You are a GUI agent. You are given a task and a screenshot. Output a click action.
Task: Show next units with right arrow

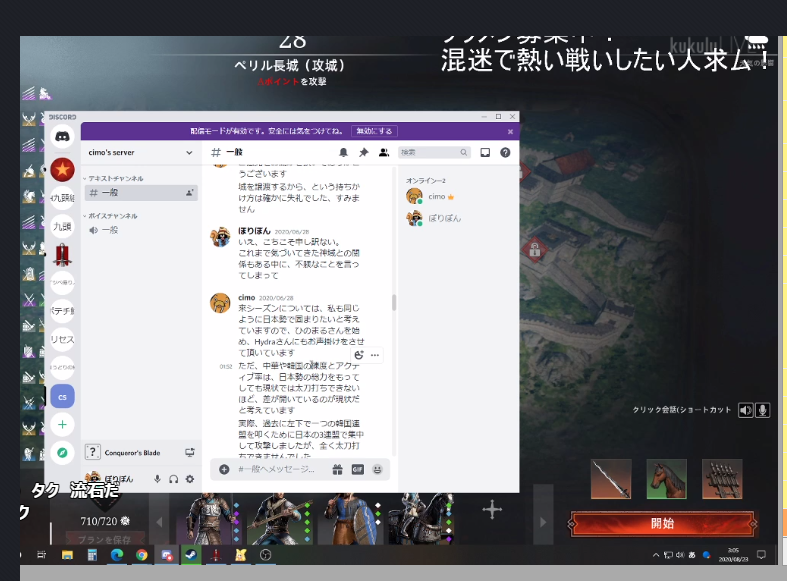tap(543, 522)
